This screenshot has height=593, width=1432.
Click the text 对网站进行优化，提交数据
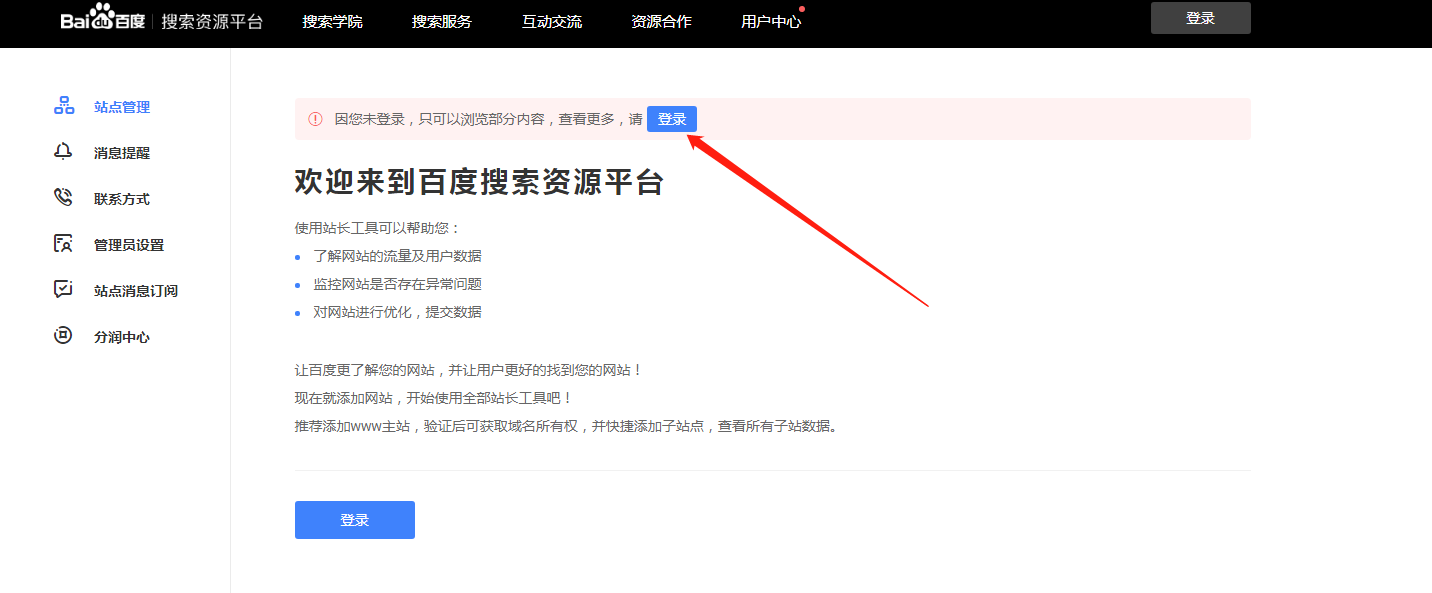click(x=397, y=312)
